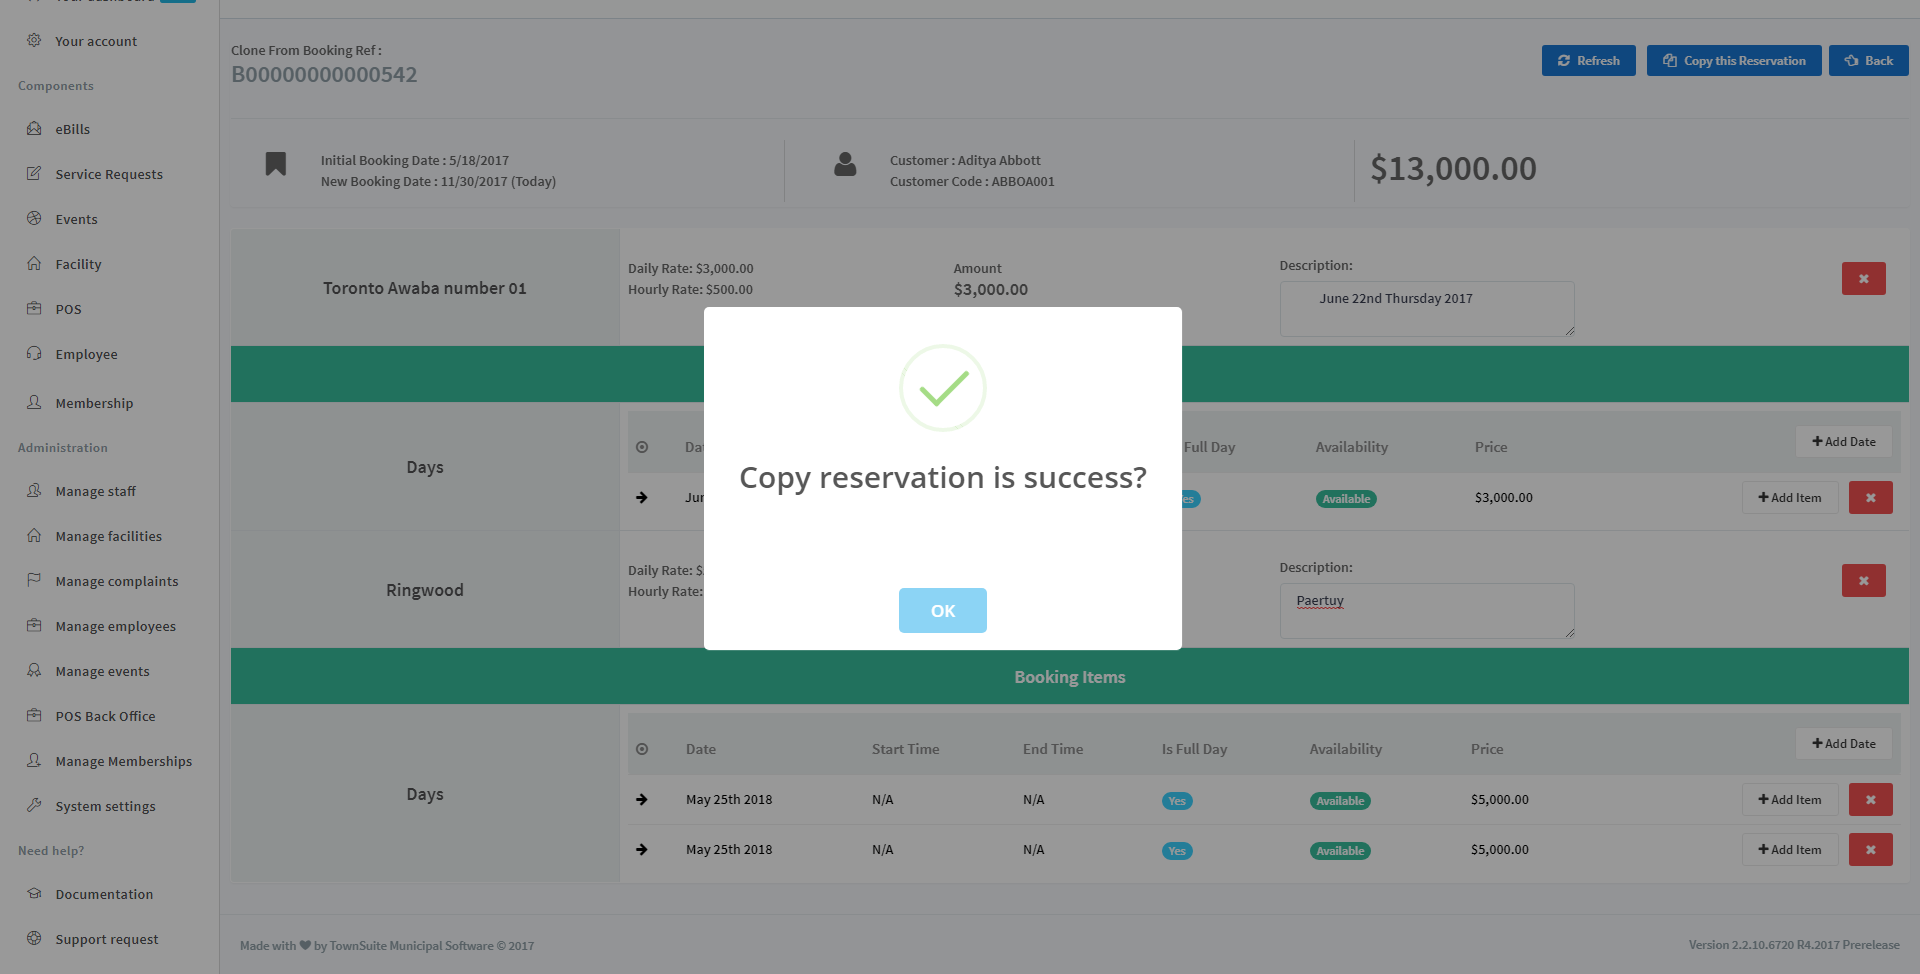Expand the June date row arrow

642,498
